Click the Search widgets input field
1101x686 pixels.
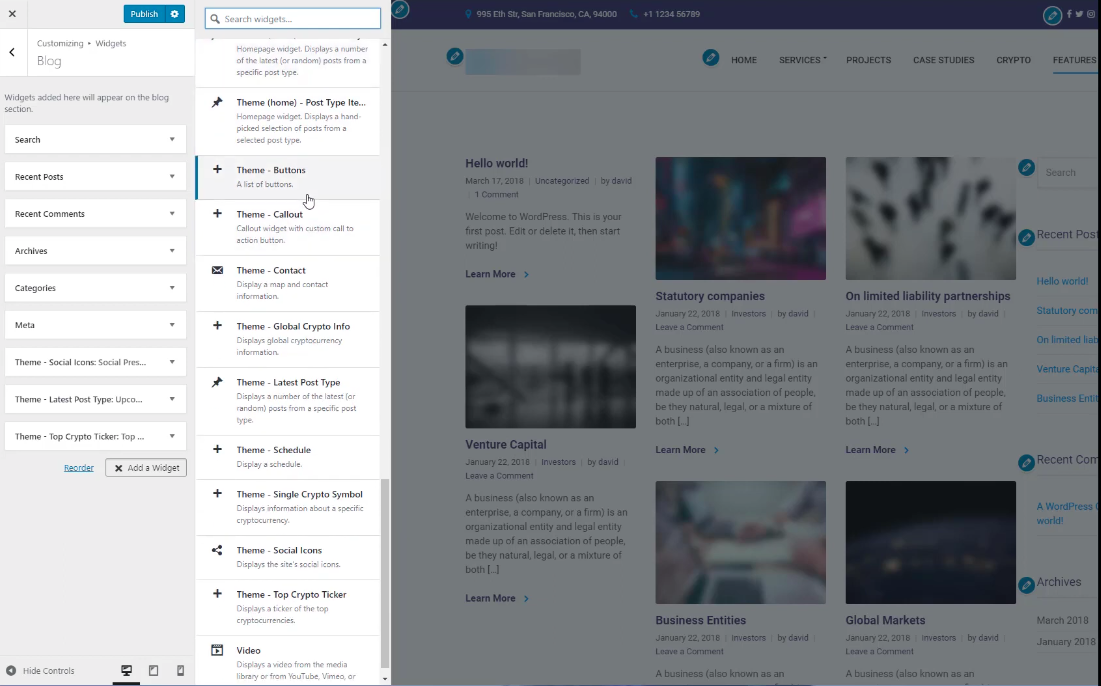pyautogui.click(x=293, y=19)
